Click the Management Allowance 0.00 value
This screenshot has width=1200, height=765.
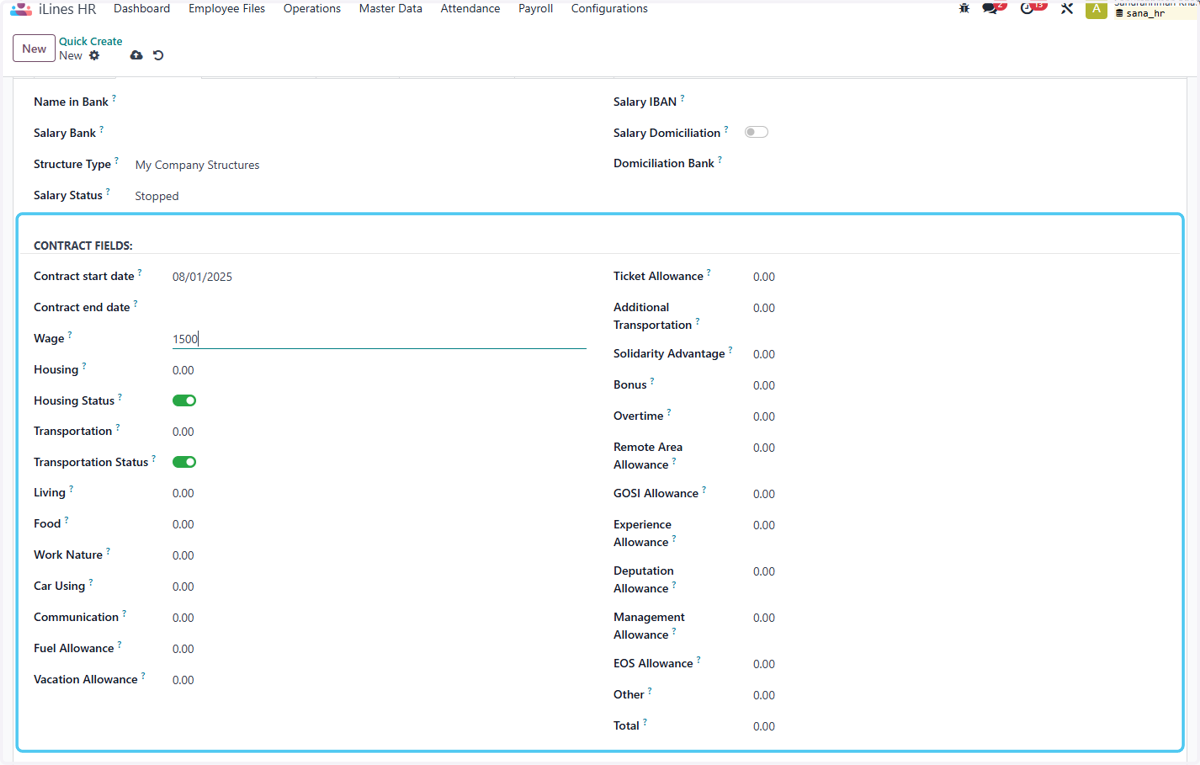click(764, 618)
